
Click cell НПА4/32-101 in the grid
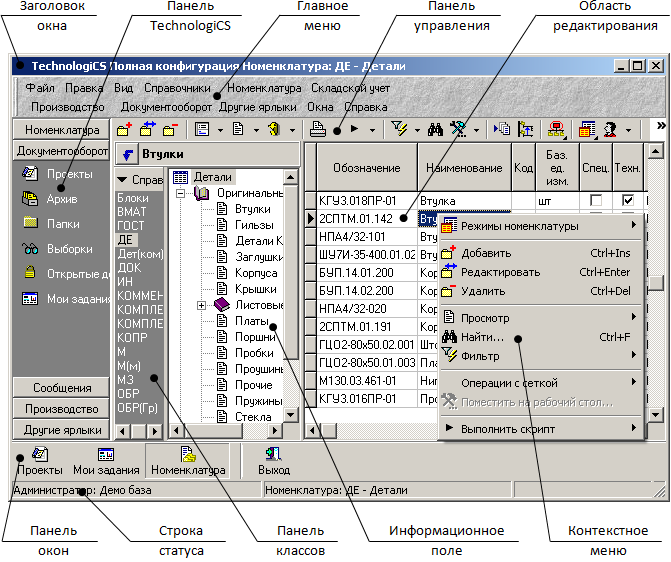367,237
